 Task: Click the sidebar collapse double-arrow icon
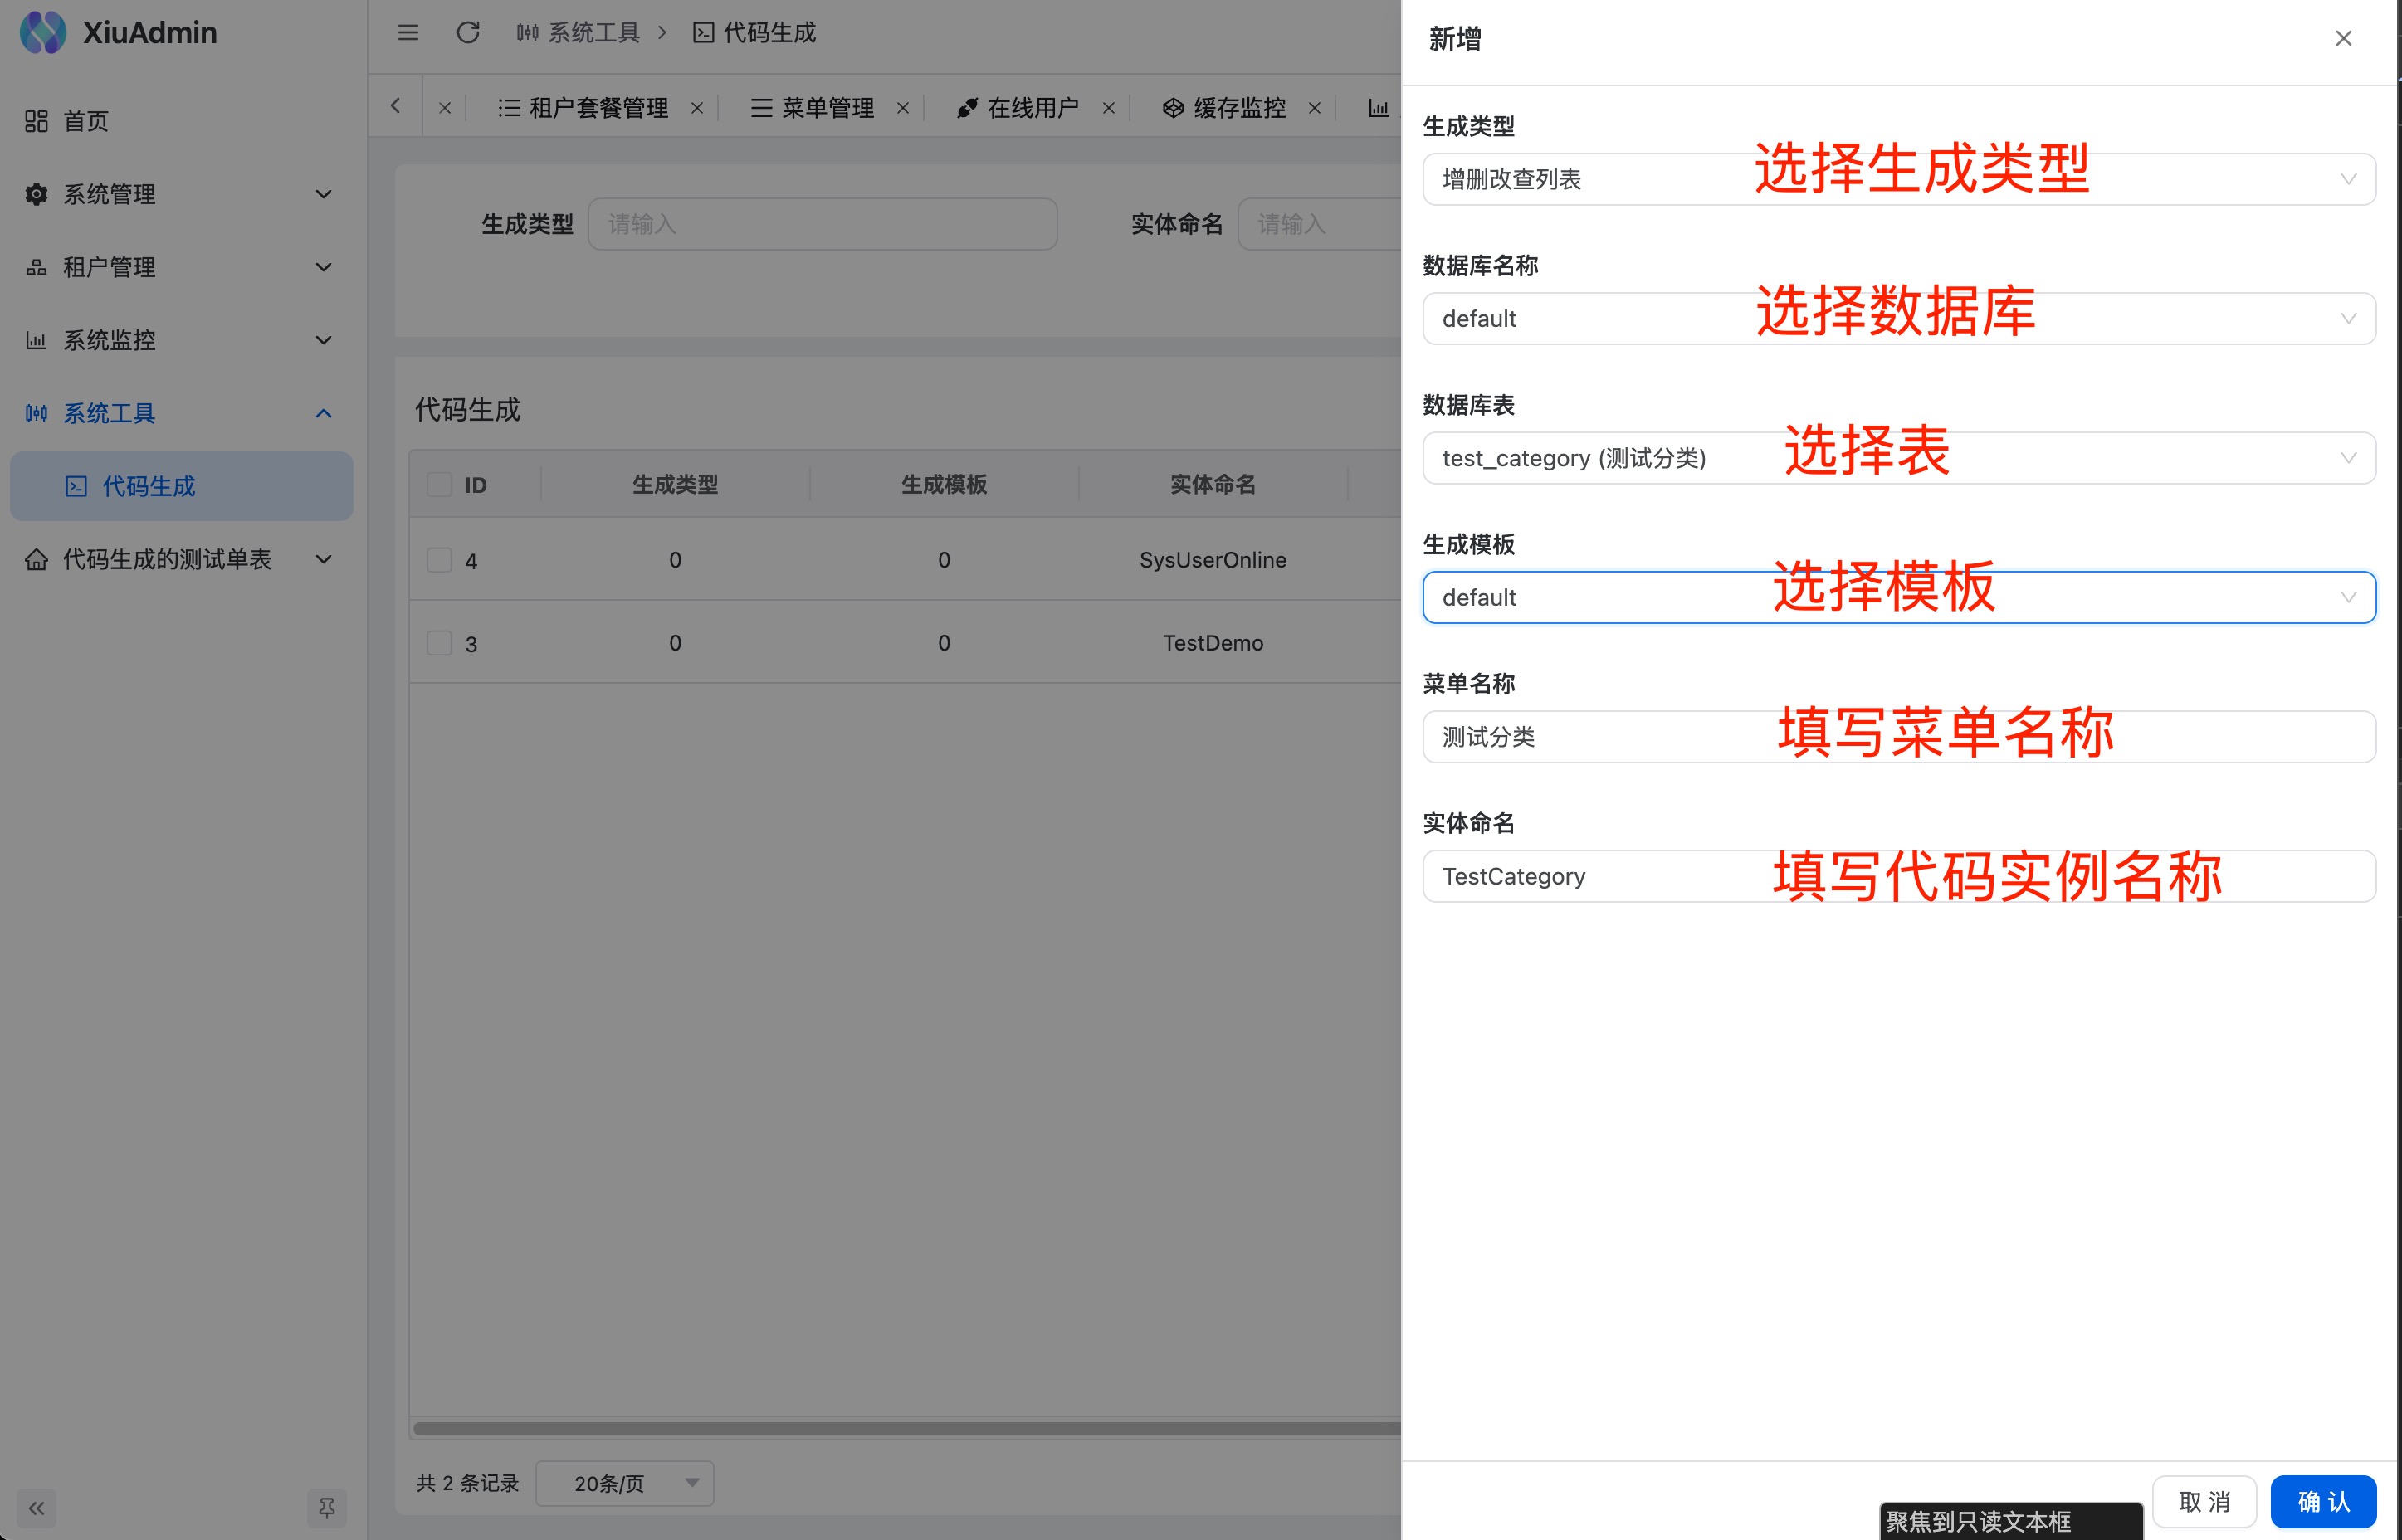(37, 1508)
